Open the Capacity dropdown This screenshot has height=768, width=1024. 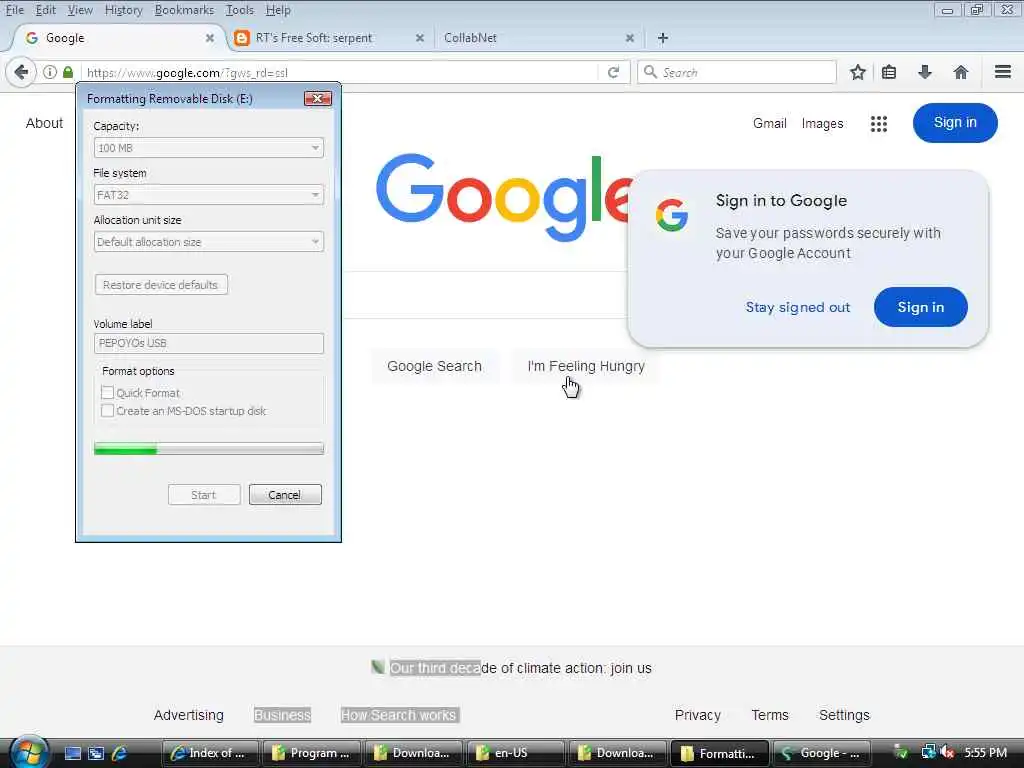[x=208, y=148]
